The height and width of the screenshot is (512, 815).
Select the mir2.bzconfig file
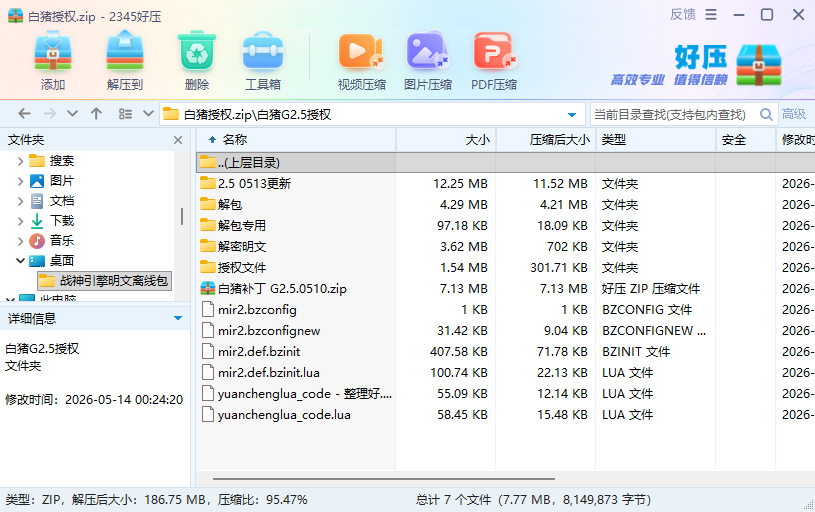click(x=506, y=310)
